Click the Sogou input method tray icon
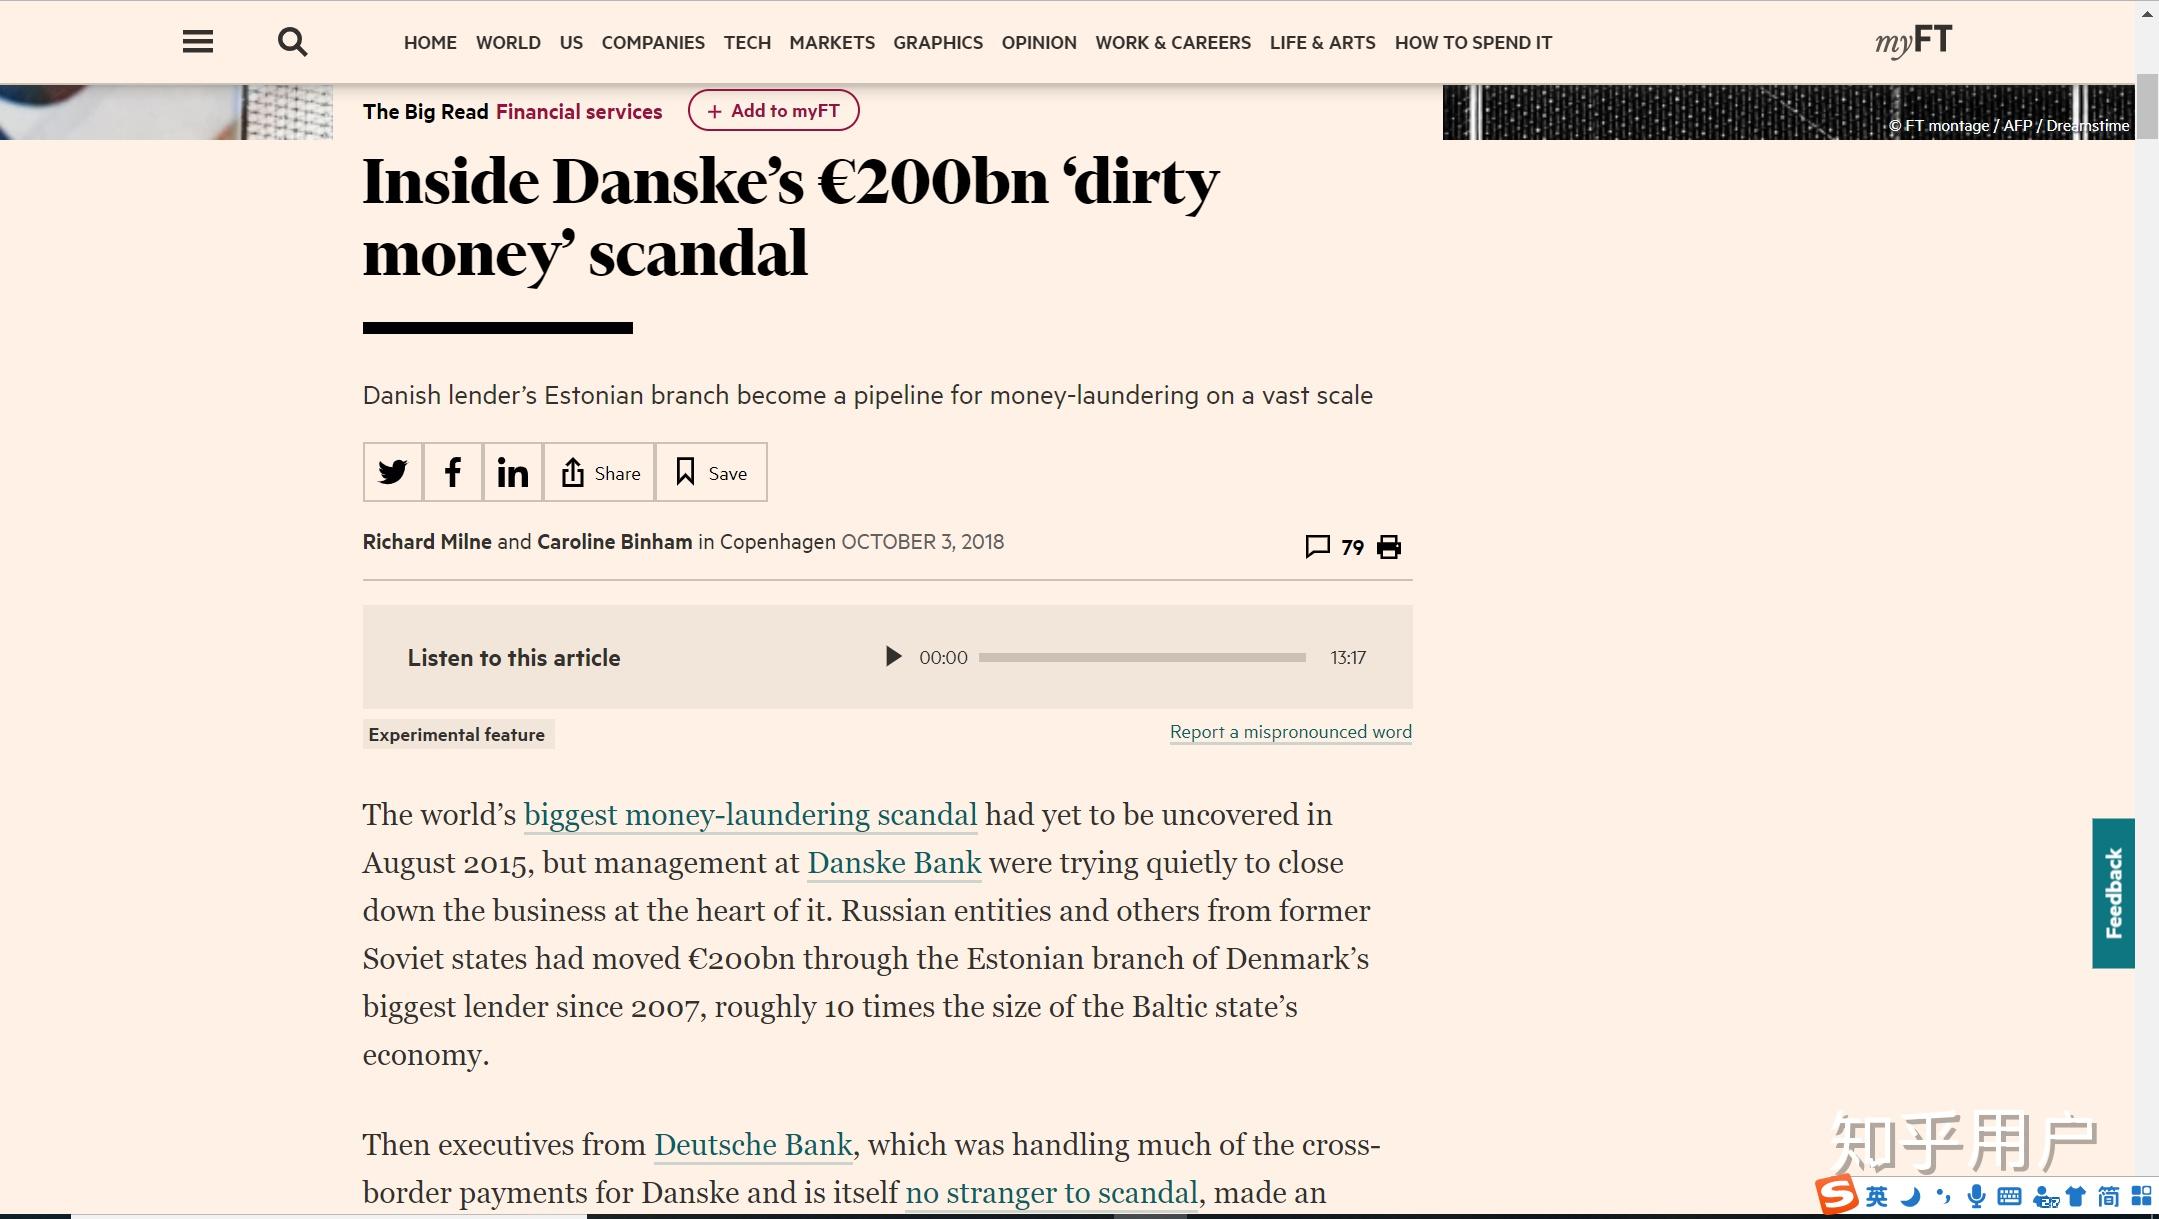Image resolution: width=2159 pixels, height=1219 pixels. (x=1836, y=1195)
